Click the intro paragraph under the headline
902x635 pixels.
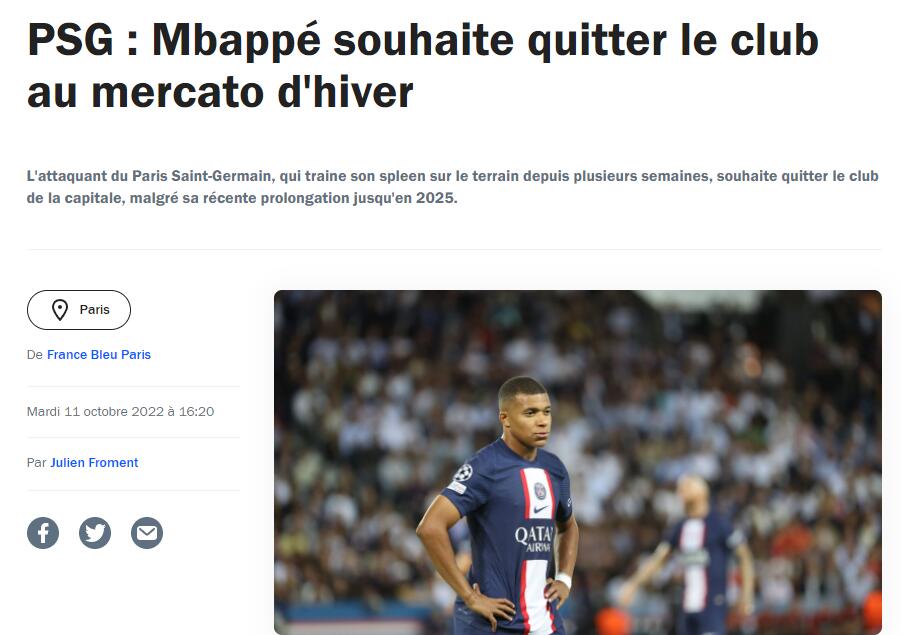click(x=453, y=187)
